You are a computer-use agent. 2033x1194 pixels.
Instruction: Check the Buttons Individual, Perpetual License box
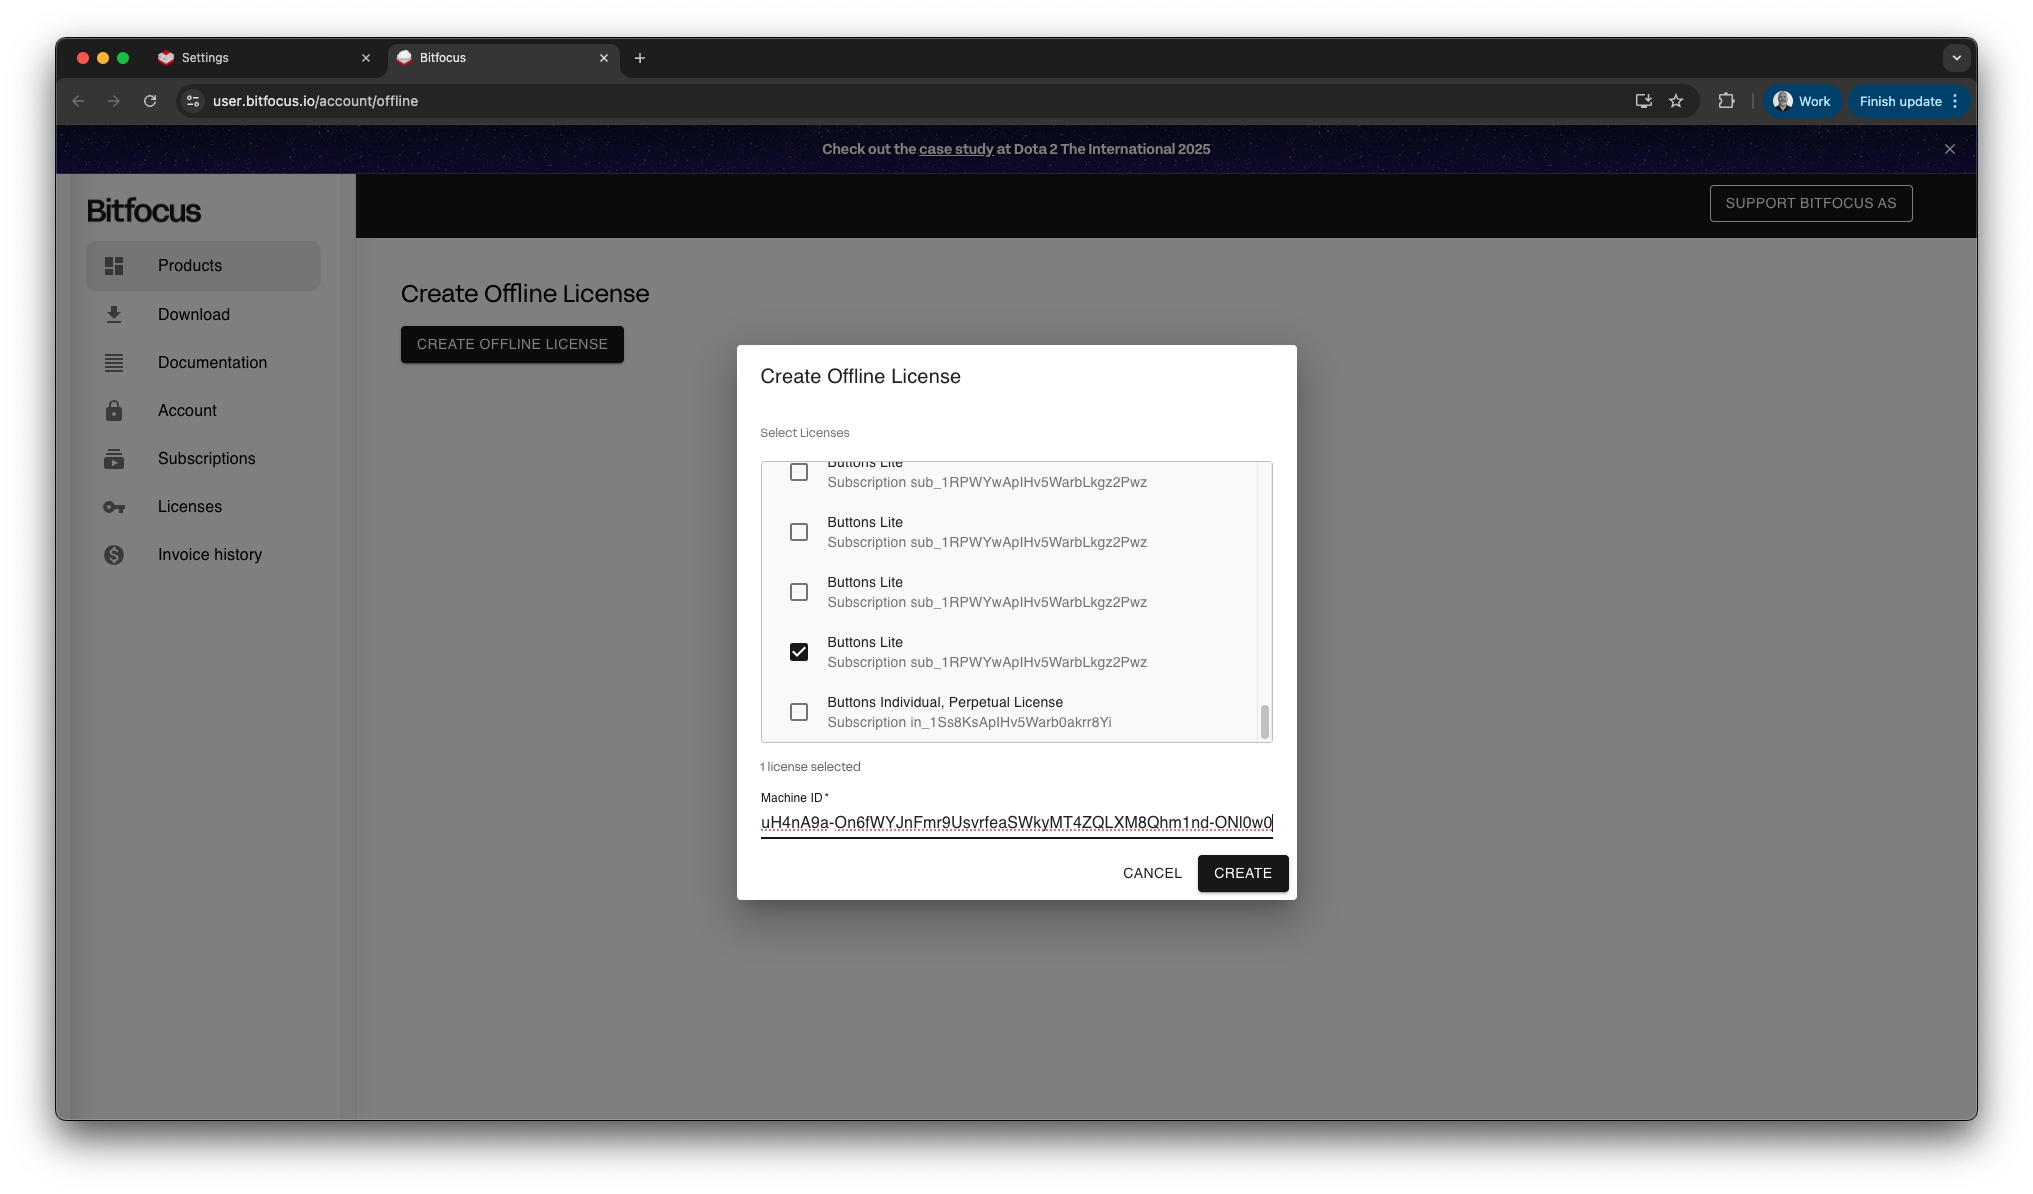click(x=799, y=712)
